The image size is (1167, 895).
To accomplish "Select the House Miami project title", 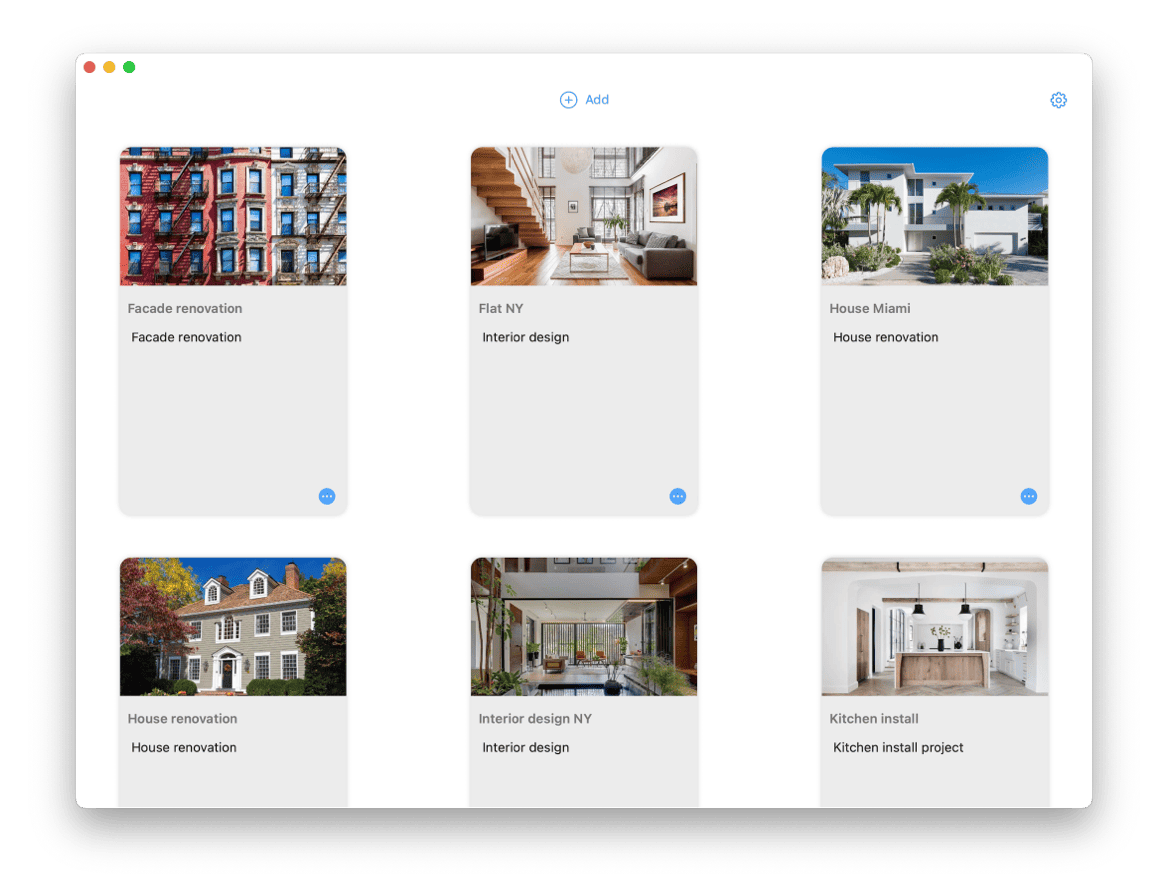I will click(869, 308).
